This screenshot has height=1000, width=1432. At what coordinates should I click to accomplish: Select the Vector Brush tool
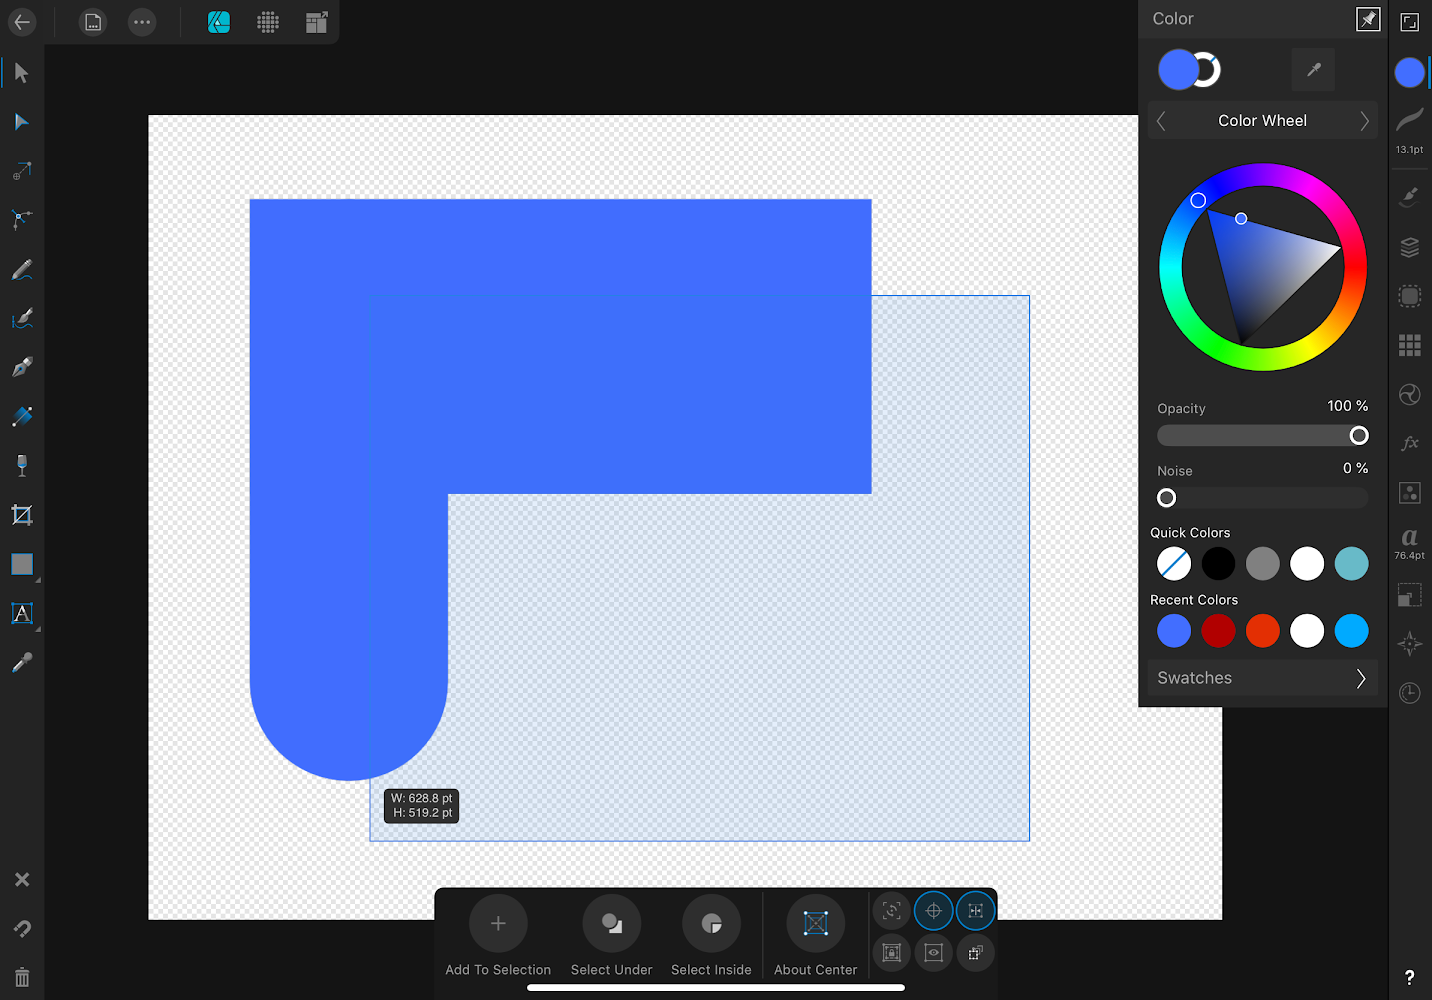click(22, 318)
